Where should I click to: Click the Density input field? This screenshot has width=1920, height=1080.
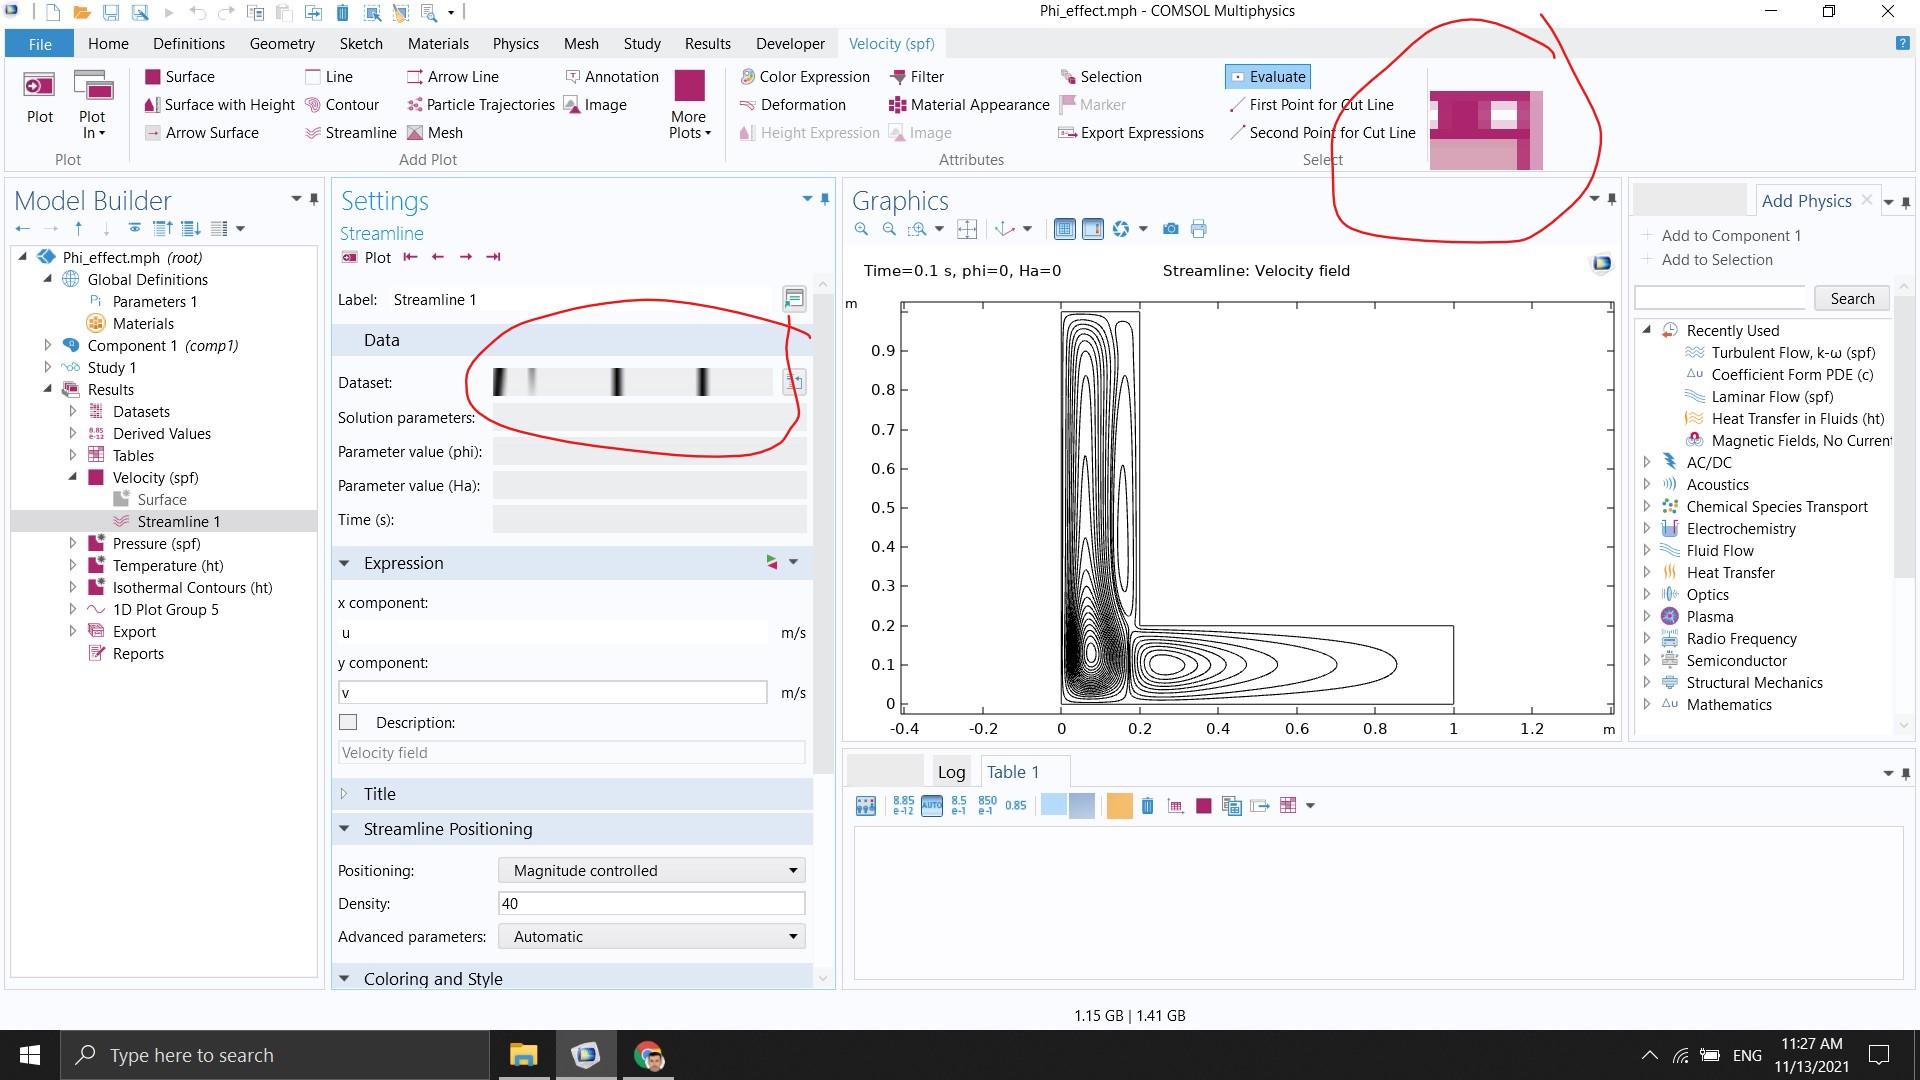651,904
